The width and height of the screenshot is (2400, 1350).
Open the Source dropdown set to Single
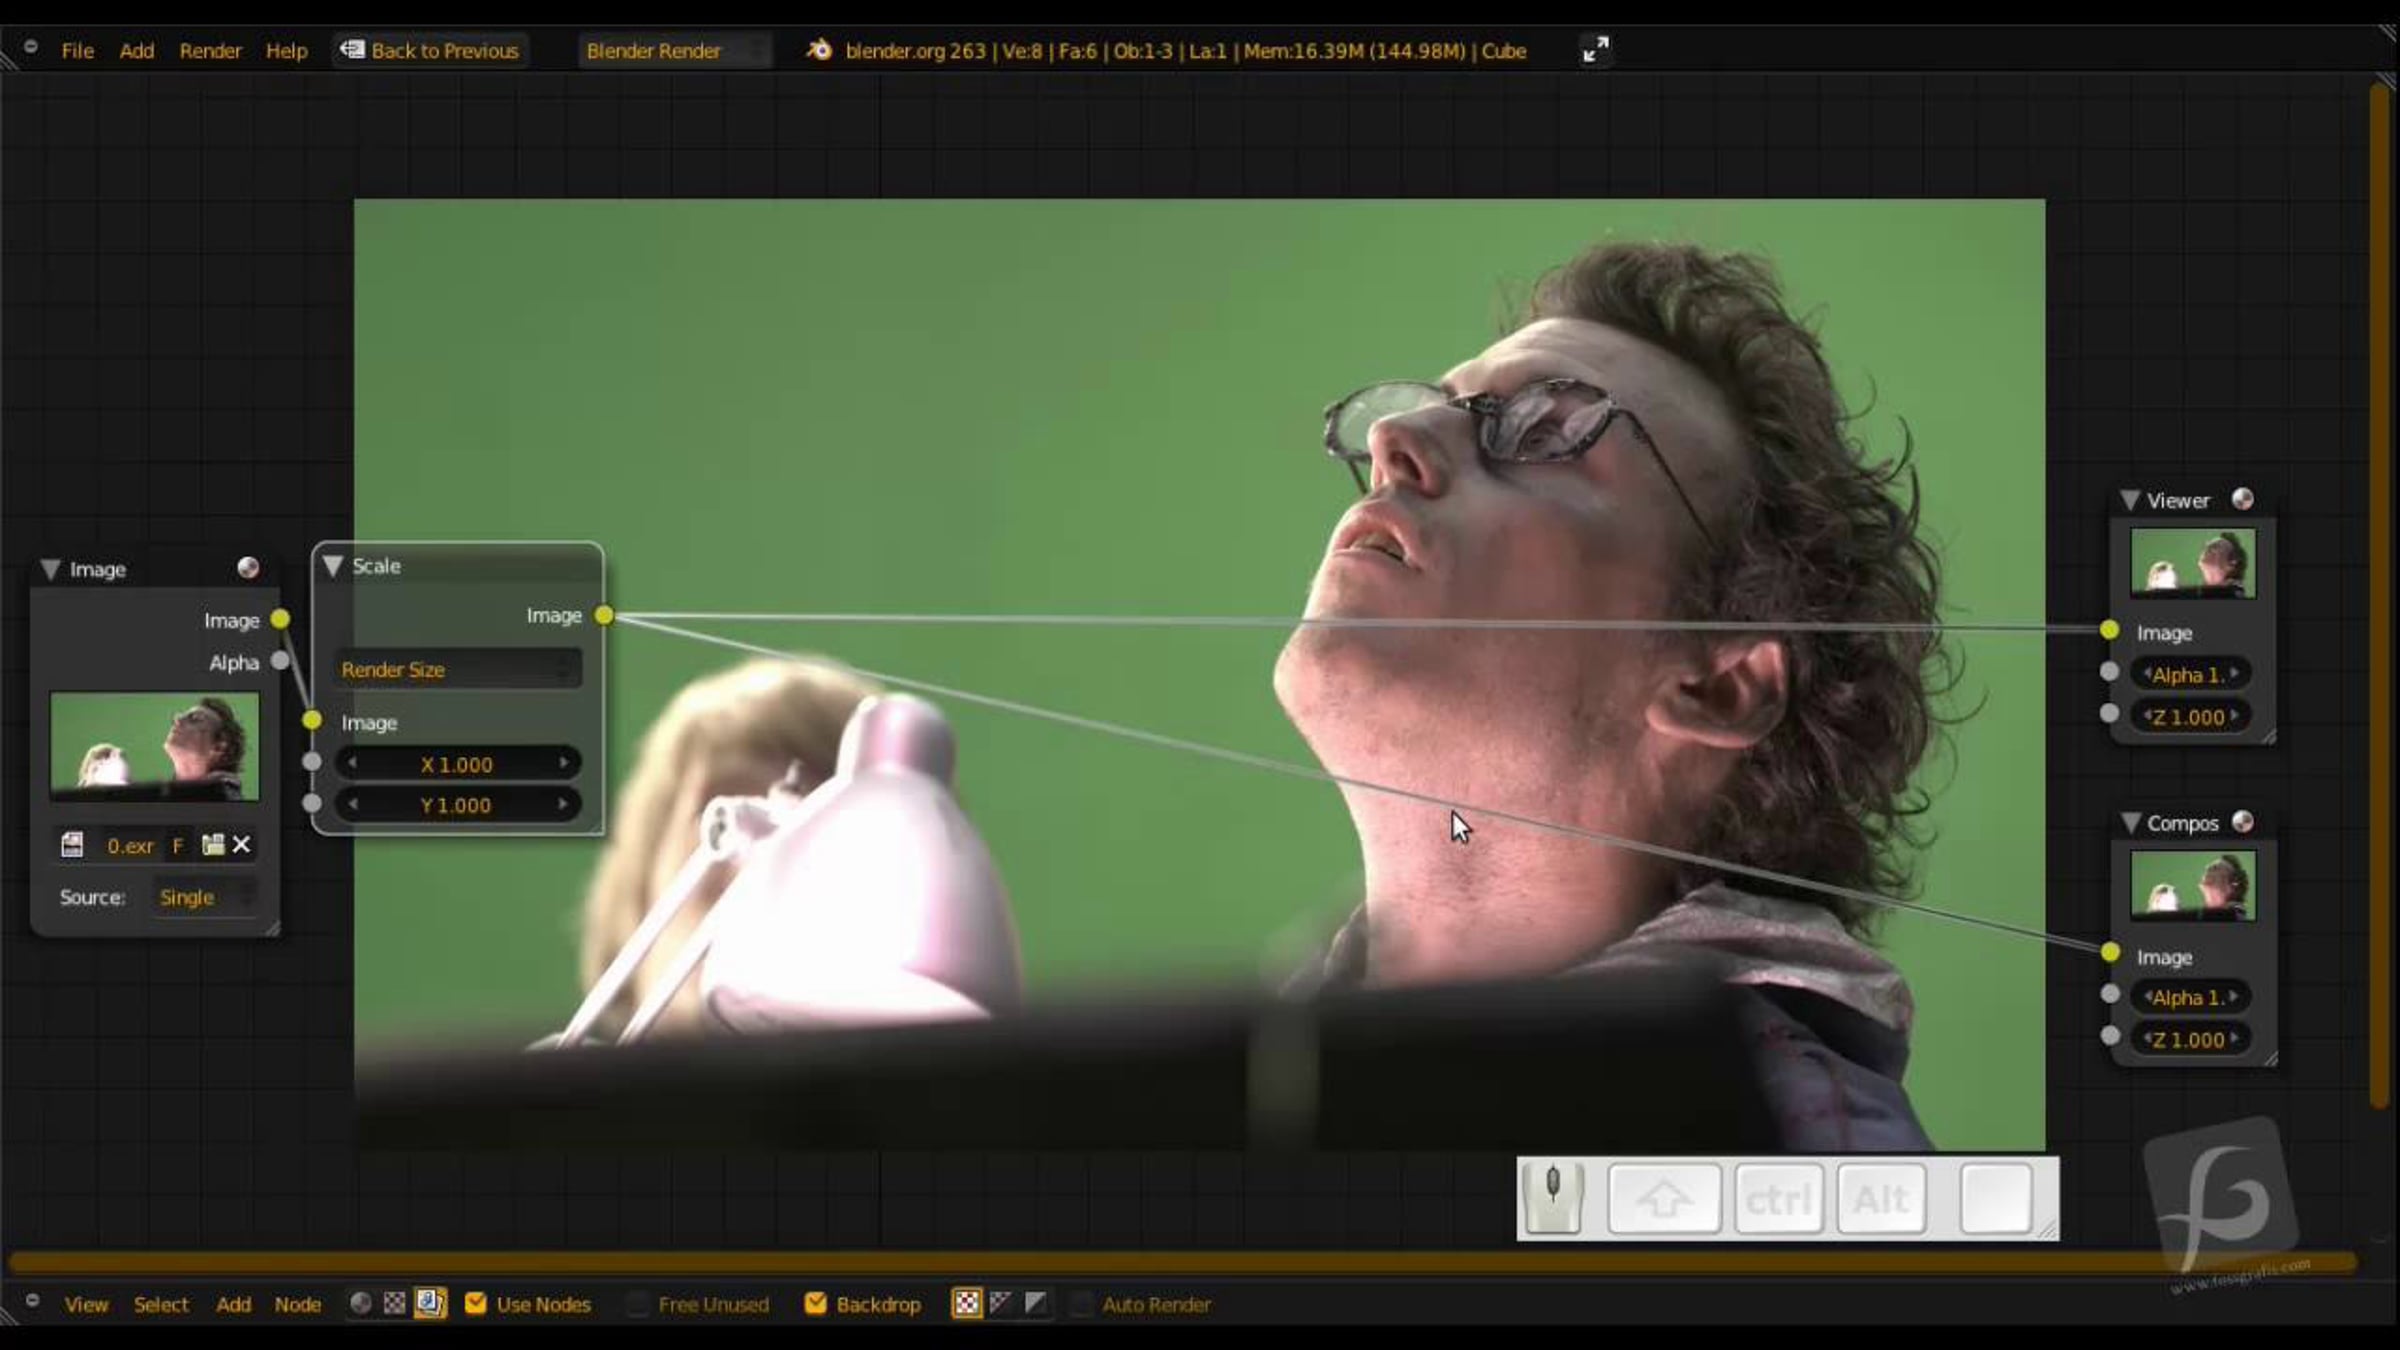pyautogui.click(x=204, y=897)
